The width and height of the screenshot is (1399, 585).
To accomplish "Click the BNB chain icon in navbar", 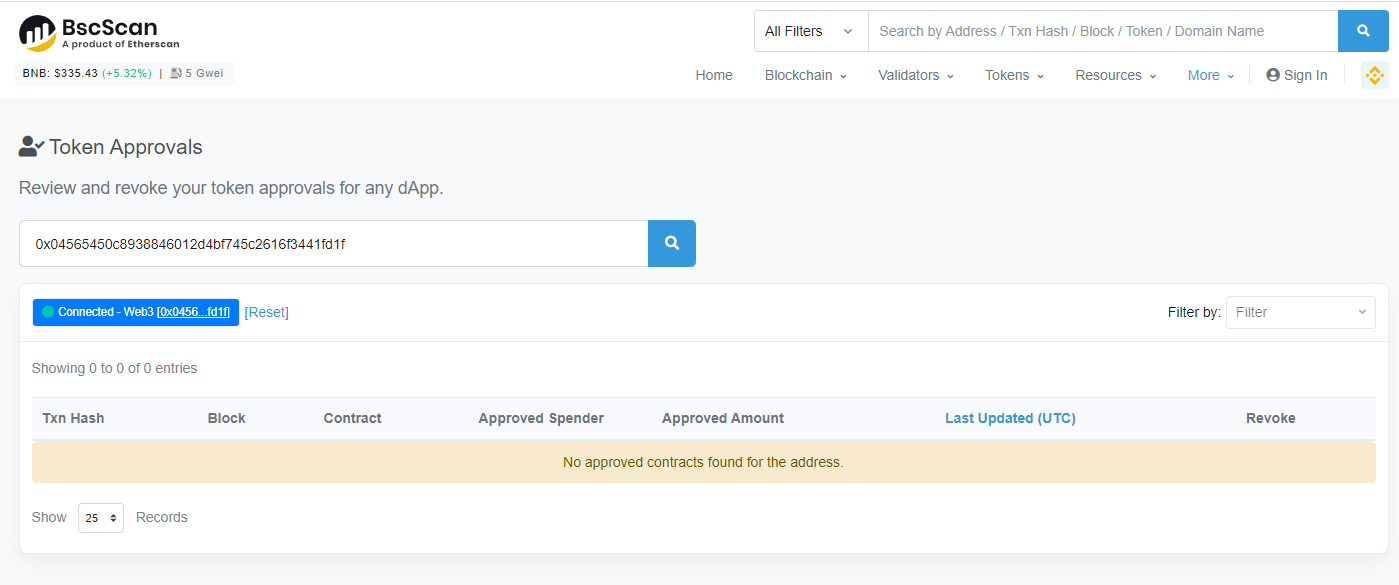I will tap(1374, 75).
